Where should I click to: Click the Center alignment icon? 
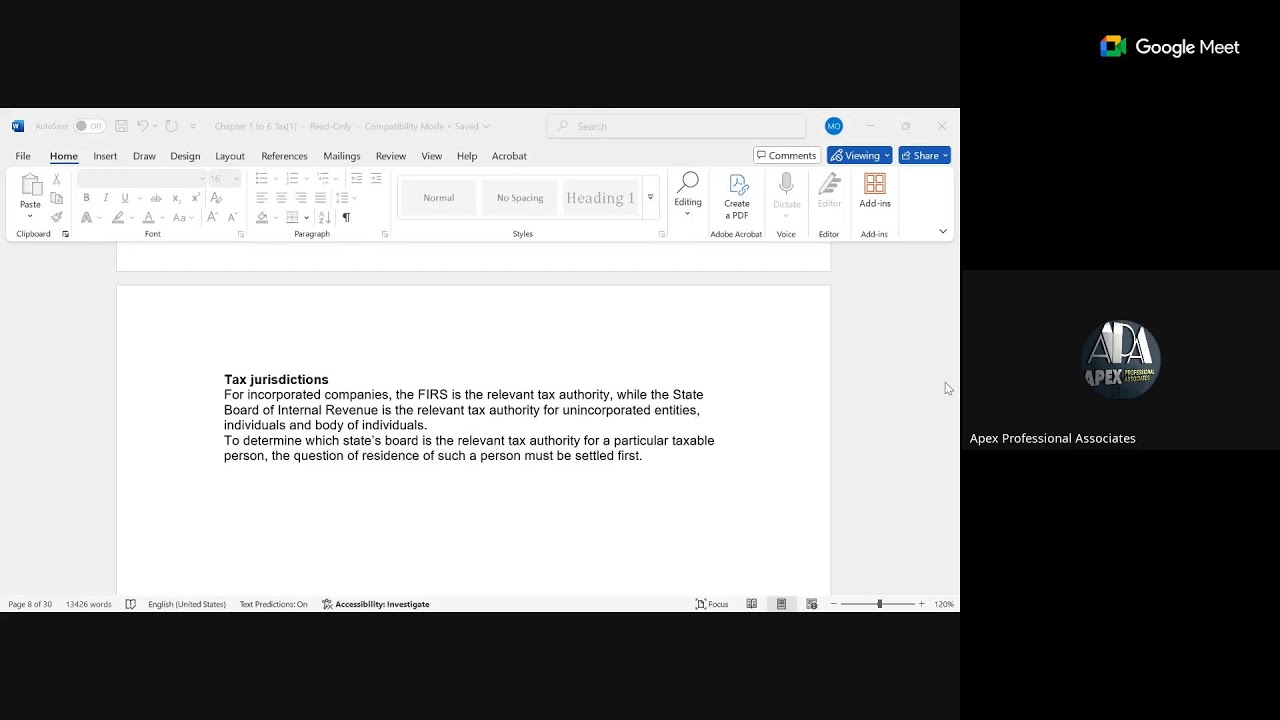(x=281, y=198)
